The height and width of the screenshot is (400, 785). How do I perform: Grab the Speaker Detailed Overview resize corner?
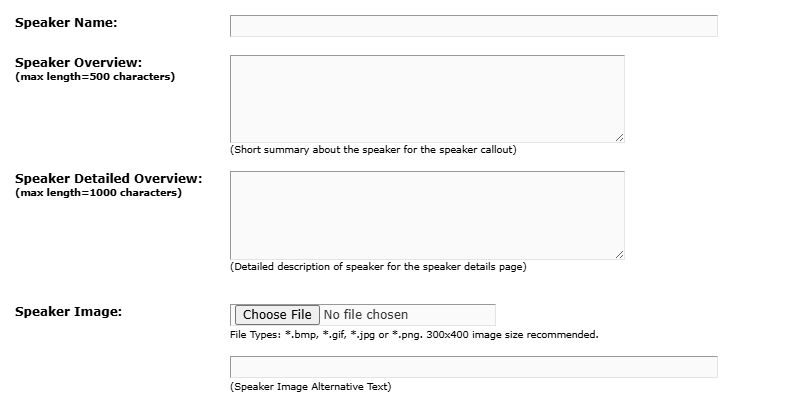(619, 254)
